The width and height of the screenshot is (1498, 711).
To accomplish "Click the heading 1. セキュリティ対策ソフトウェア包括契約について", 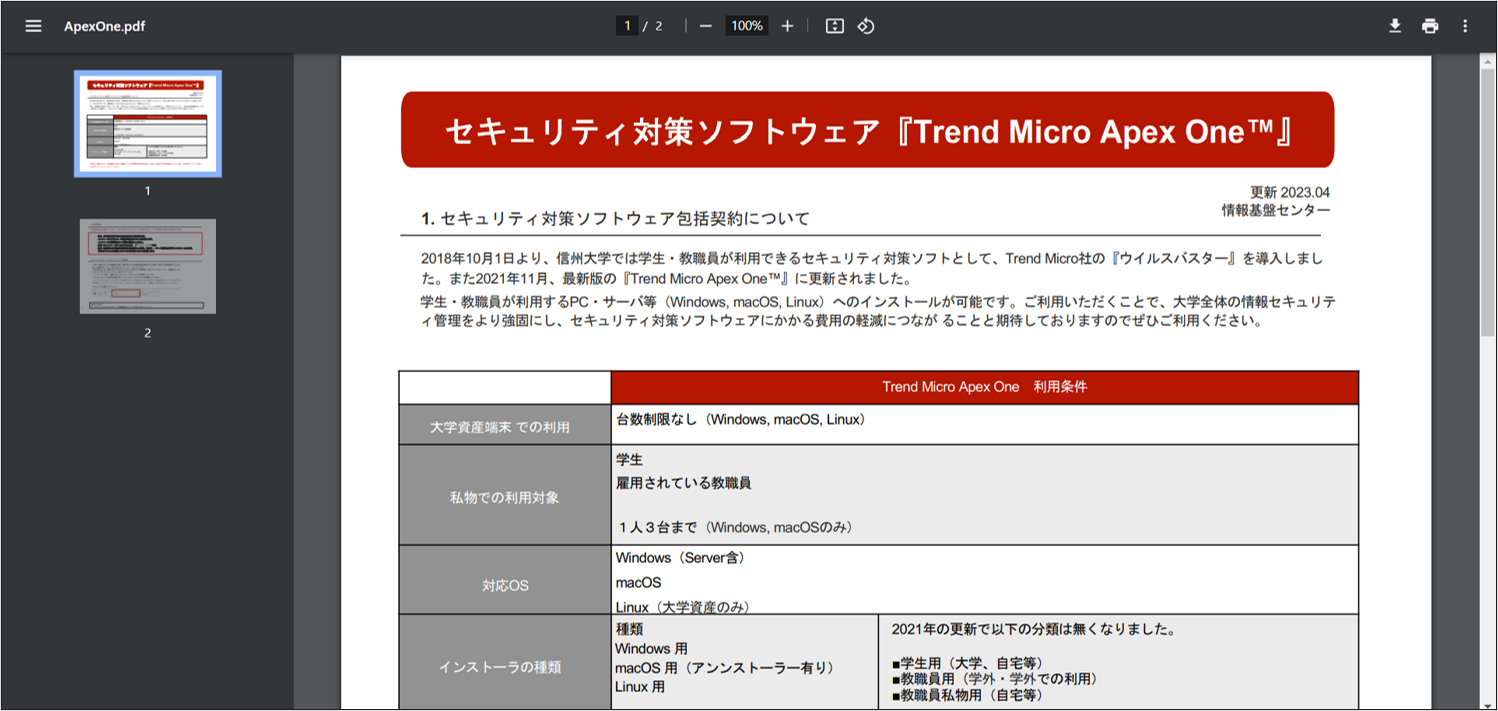I will tap(616, 218).
